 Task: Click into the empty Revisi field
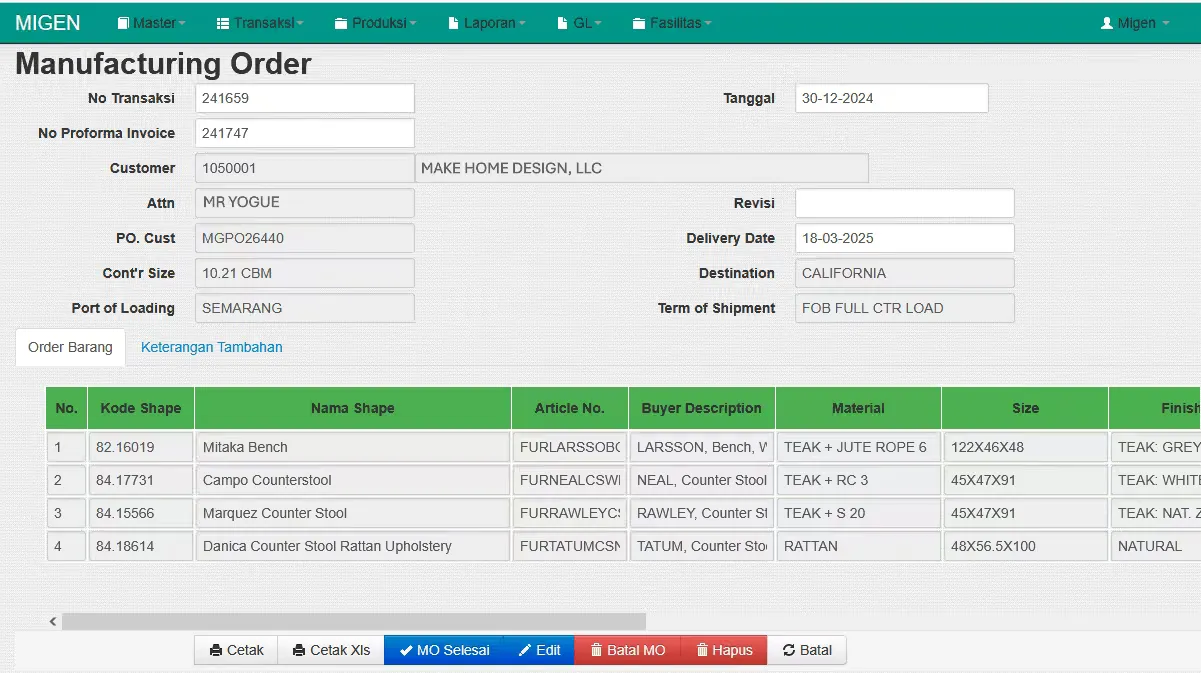905,203
